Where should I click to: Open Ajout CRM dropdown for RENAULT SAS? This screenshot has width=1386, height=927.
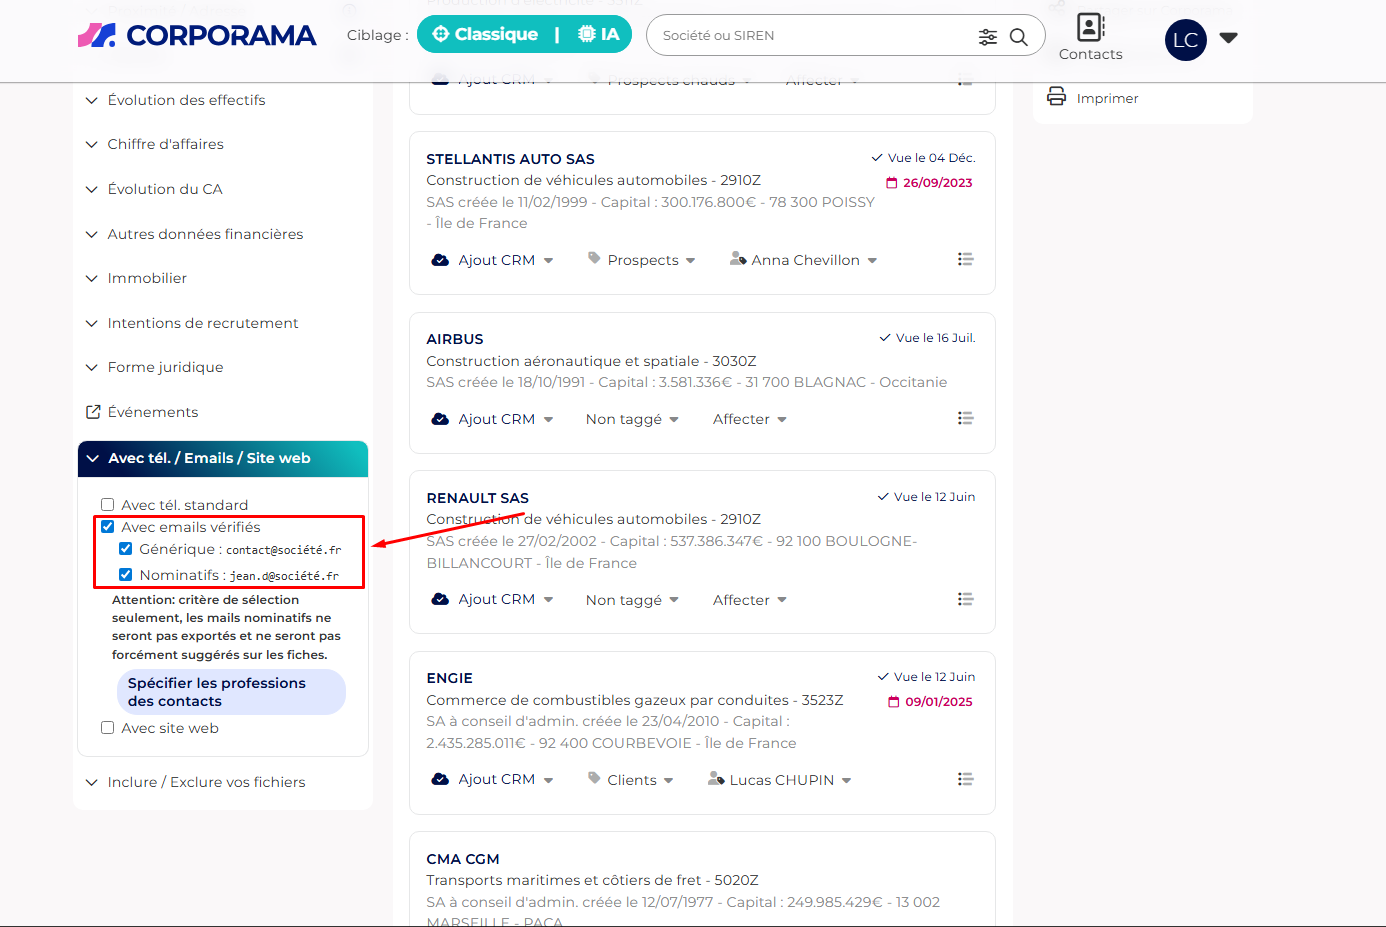(495, 599)
